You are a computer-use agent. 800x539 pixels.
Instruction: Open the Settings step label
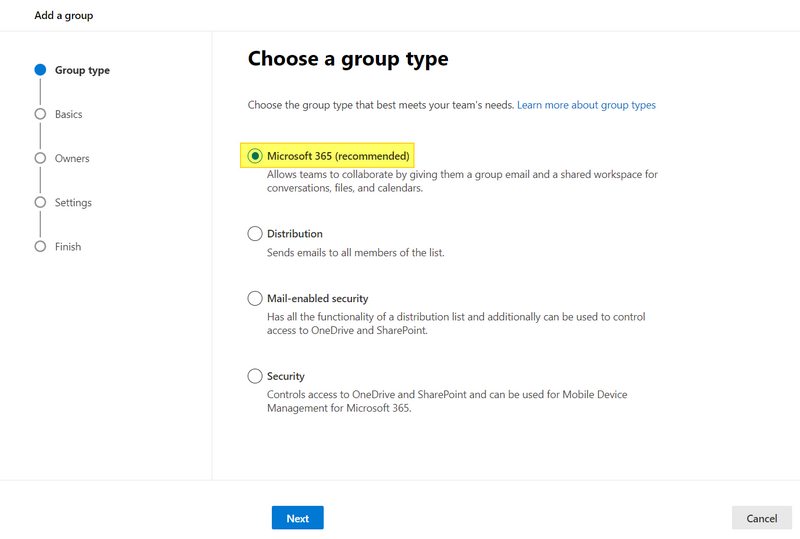click(x=73, y=202)
